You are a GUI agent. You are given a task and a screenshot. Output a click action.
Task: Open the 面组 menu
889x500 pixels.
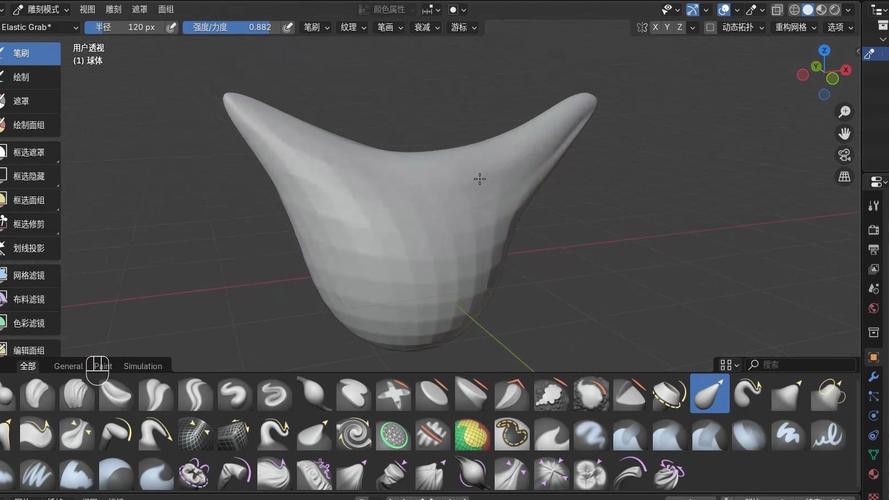pyautogui.click(x=166, y=10)
